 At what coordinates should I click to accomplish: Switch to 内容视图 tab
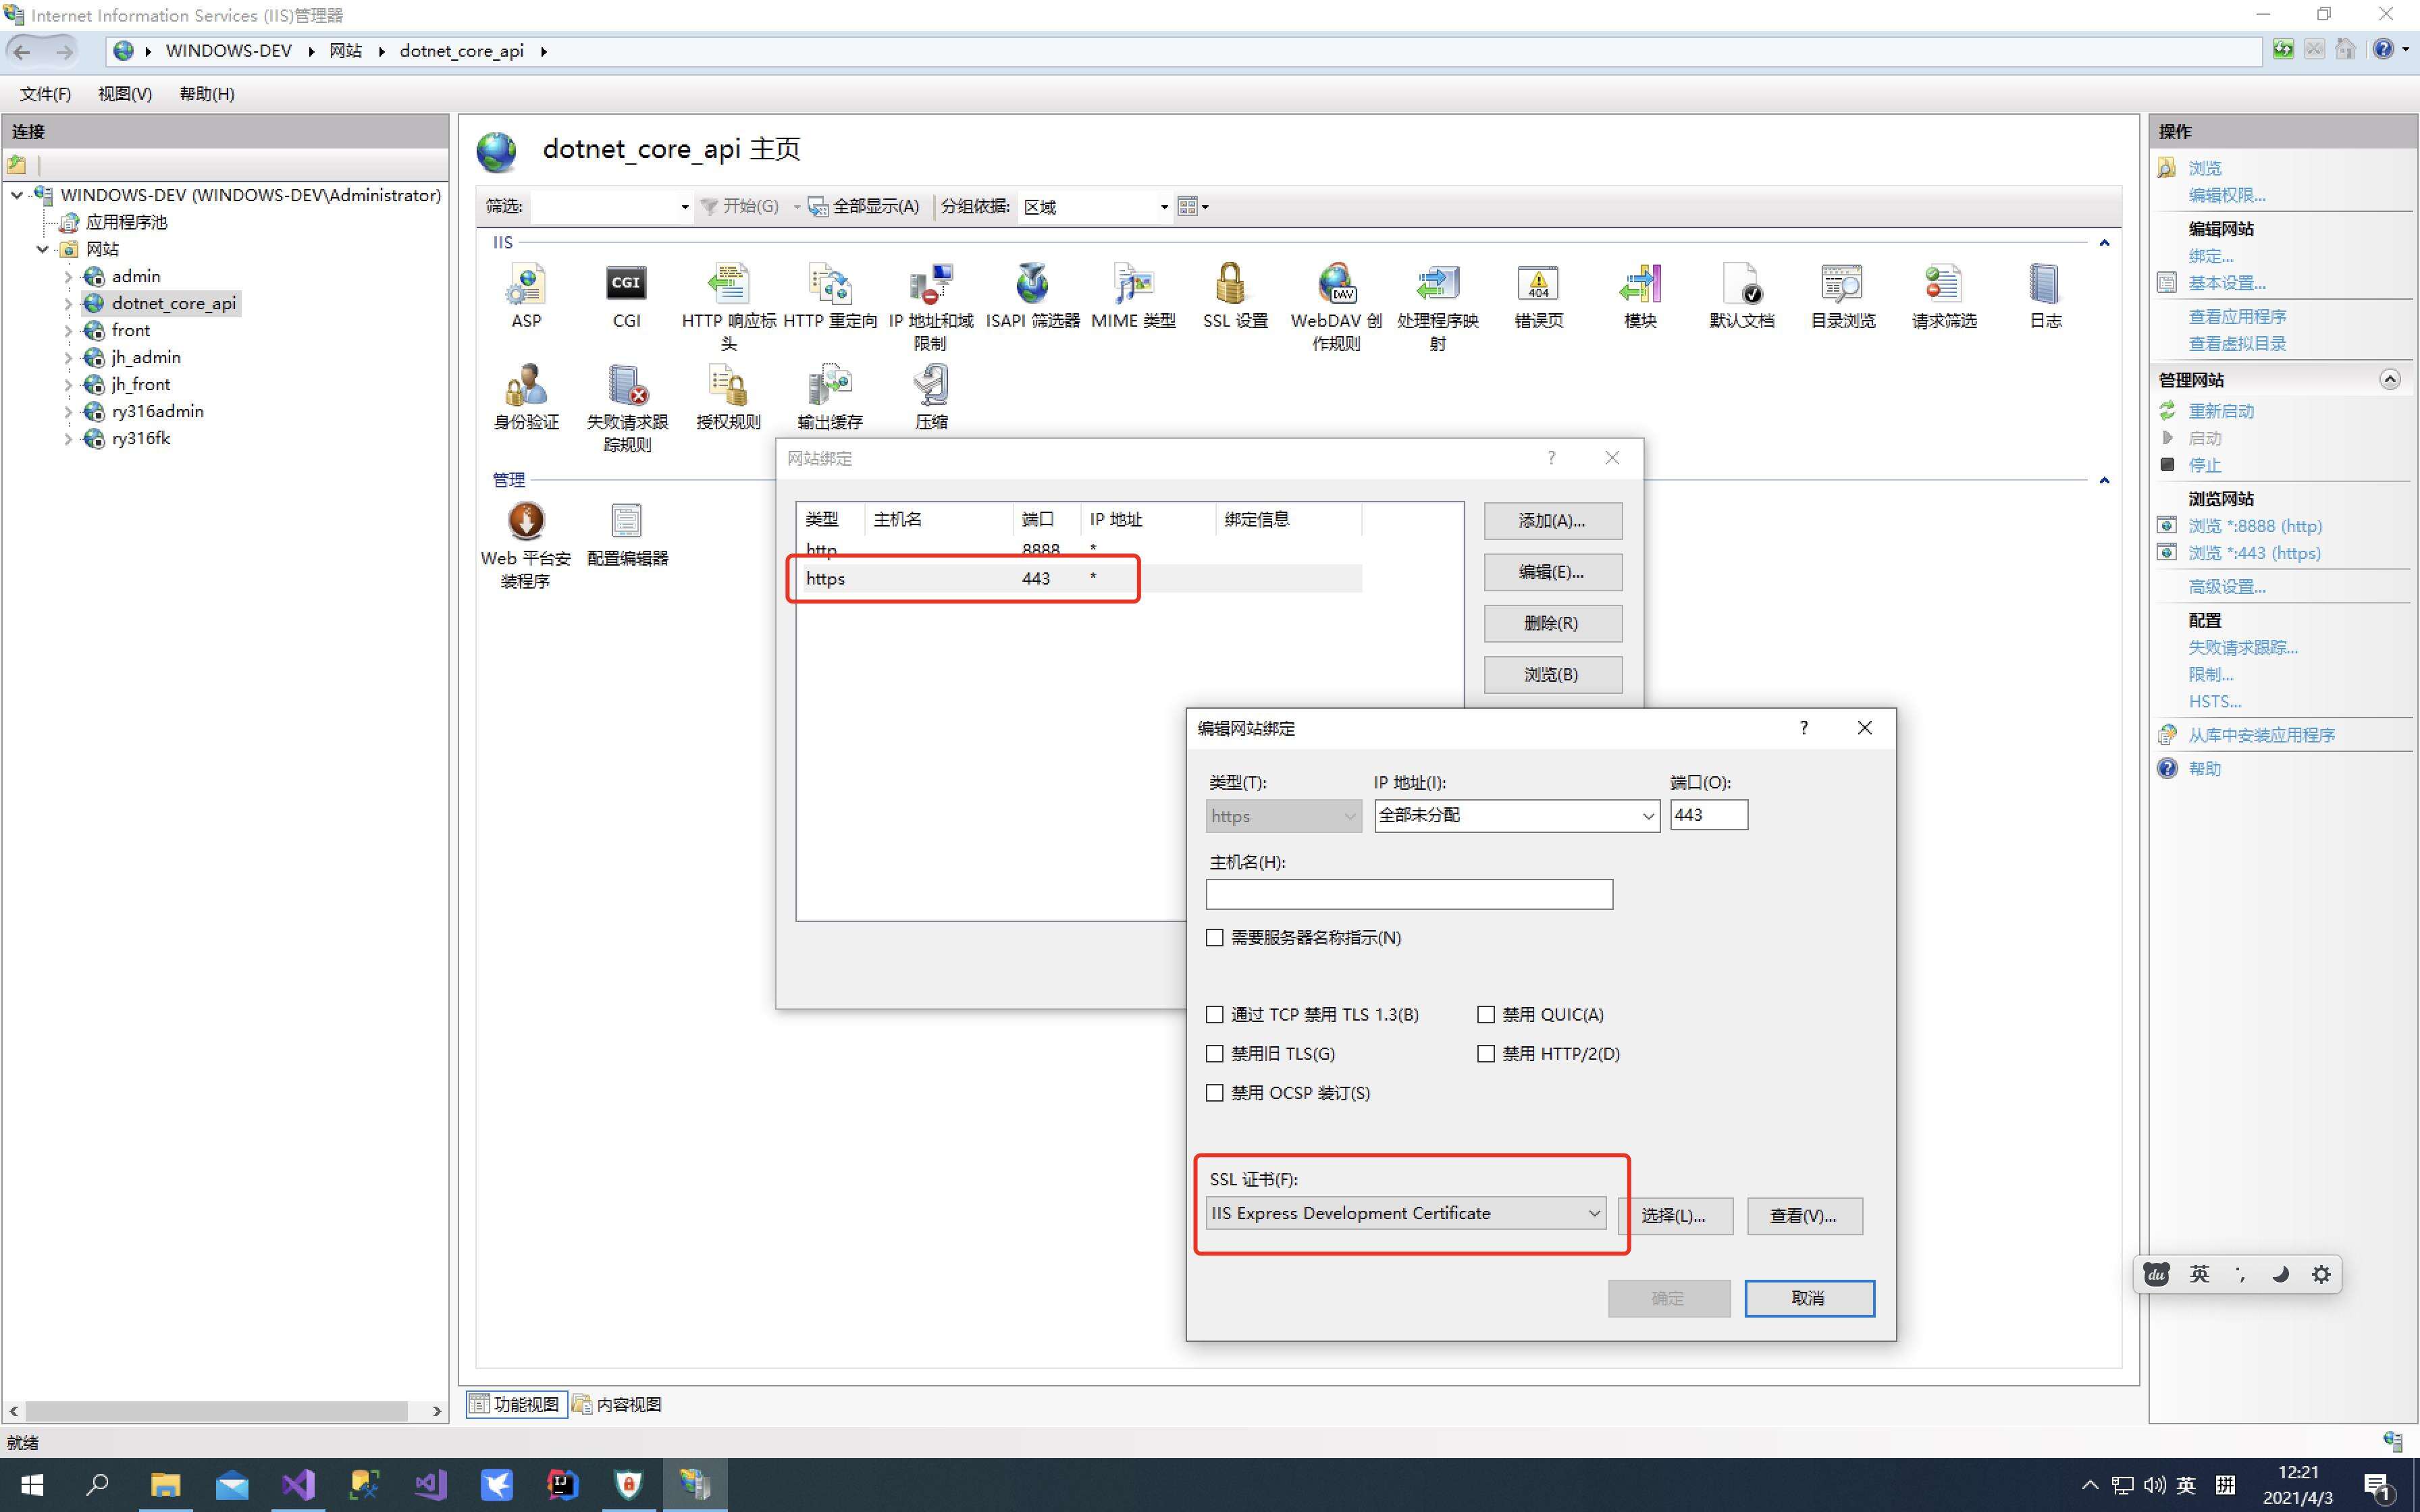point(617,1404)
